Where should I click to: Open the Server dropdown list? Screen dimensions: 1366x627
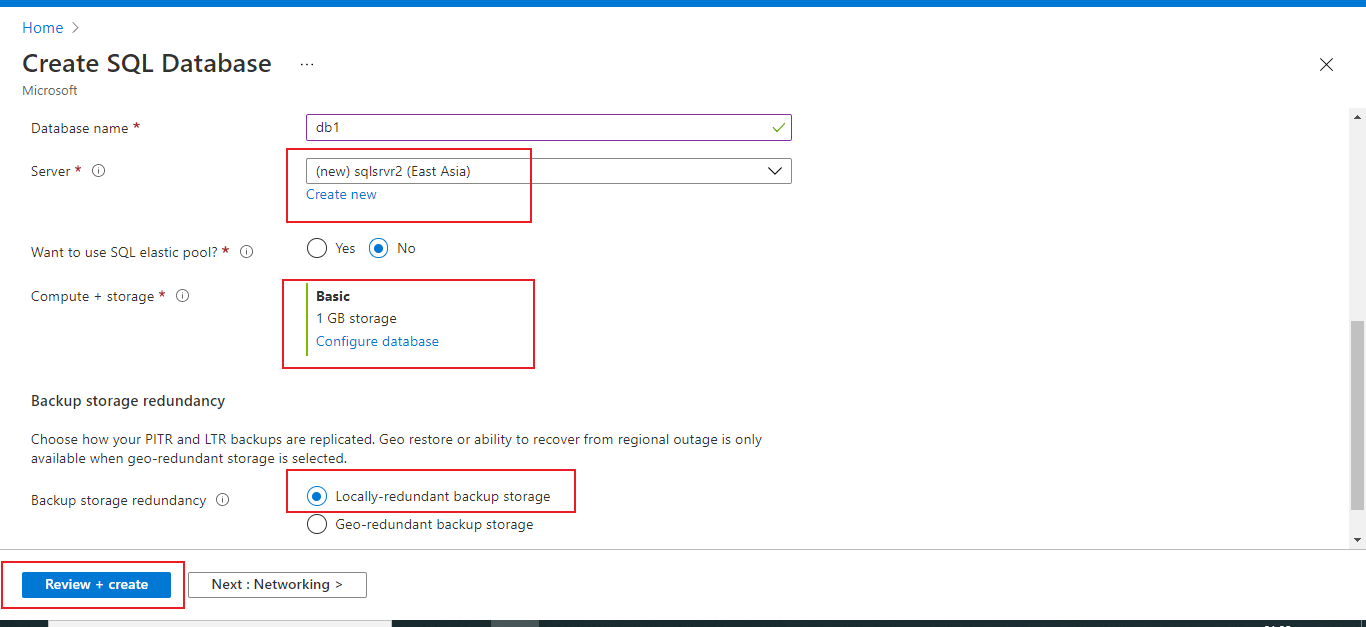tap(548, 171)
